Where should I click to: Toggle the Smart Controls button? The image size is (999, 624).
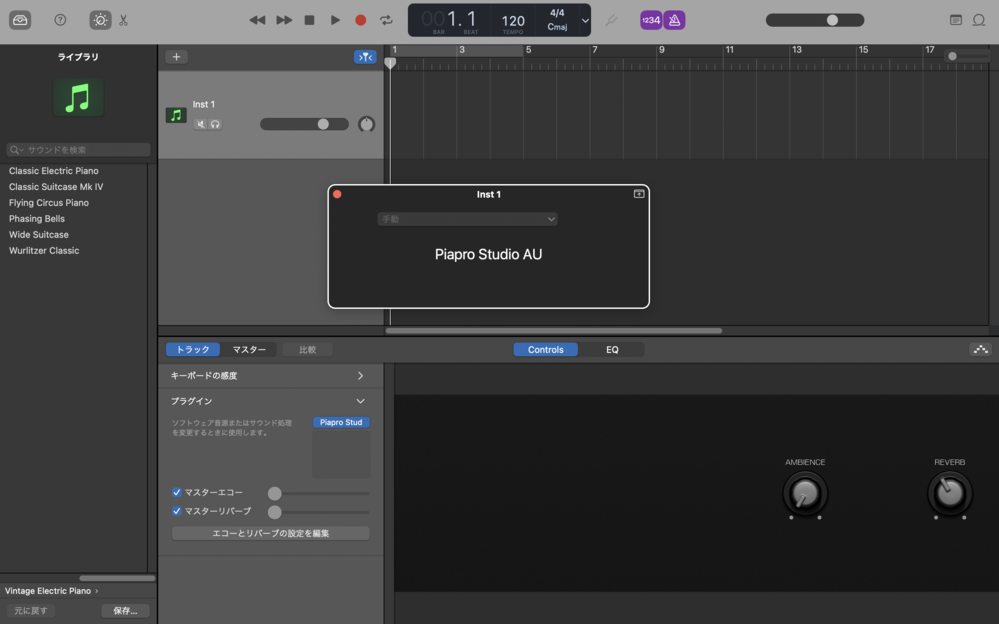[x=100, y=20]
